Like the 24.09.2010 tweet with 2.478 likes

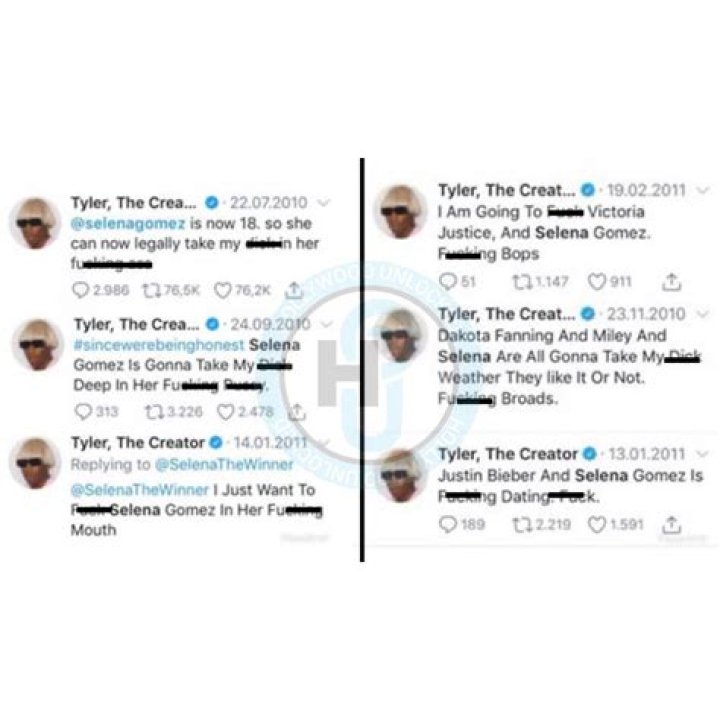coord(225,412)
